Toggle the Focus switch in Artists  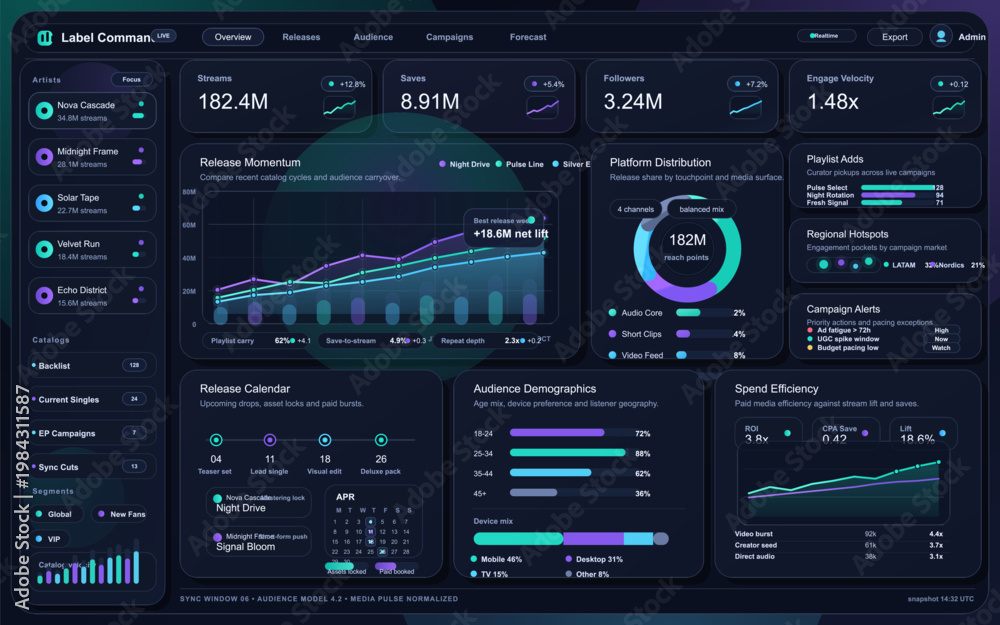(x=132, y=80)
